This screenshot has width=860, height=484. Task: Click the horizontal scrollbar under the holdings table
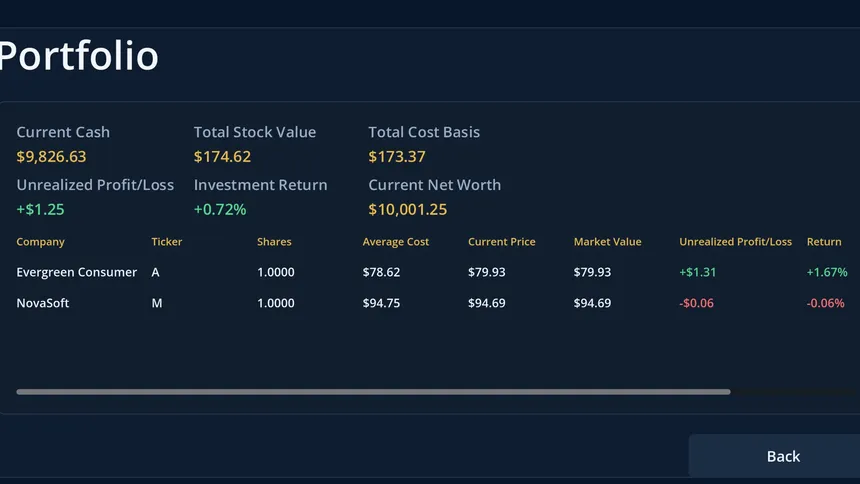(x=374, y=392)
